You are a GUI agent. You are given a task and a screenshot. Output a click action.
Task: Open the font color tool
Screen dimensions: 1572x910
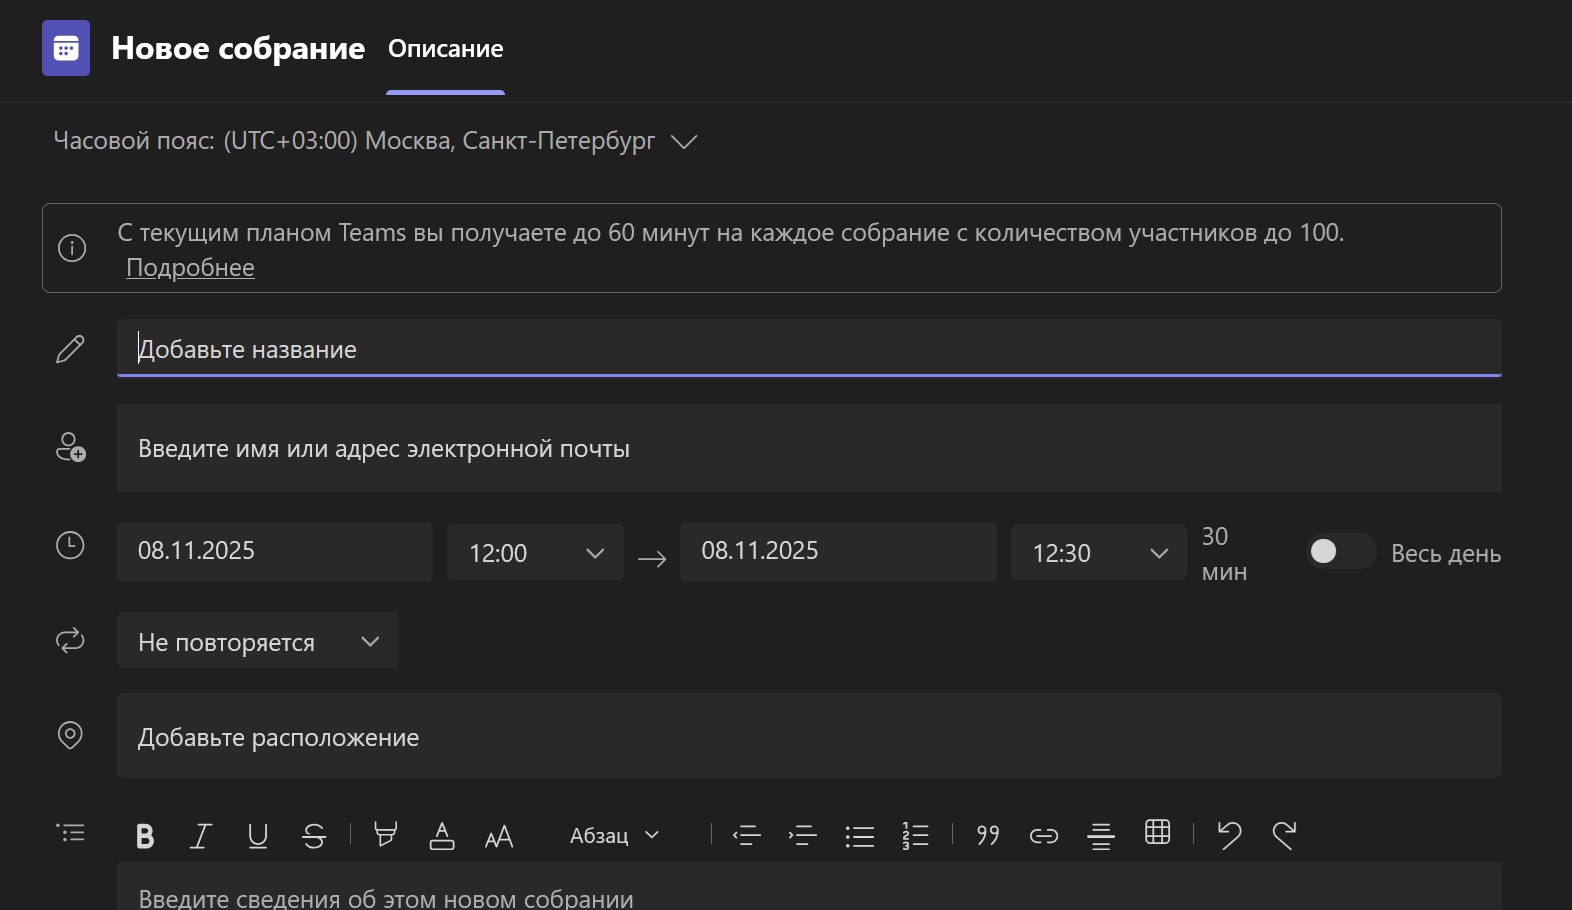tap(442, 835)
